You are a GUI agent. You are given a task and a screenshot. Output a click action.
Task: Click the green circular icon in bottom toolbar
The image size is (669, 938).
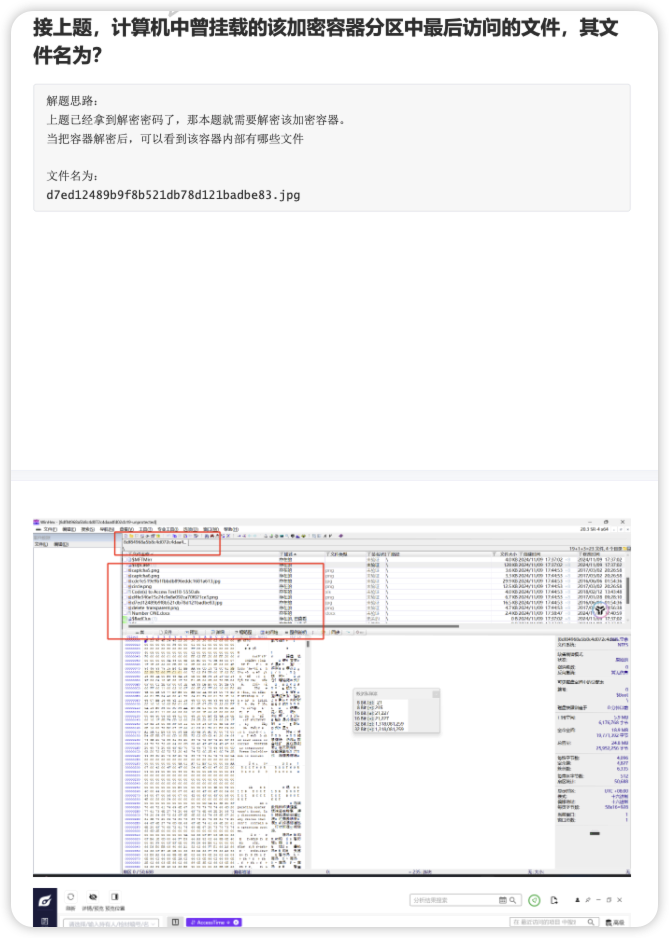(x=534, y=900)
